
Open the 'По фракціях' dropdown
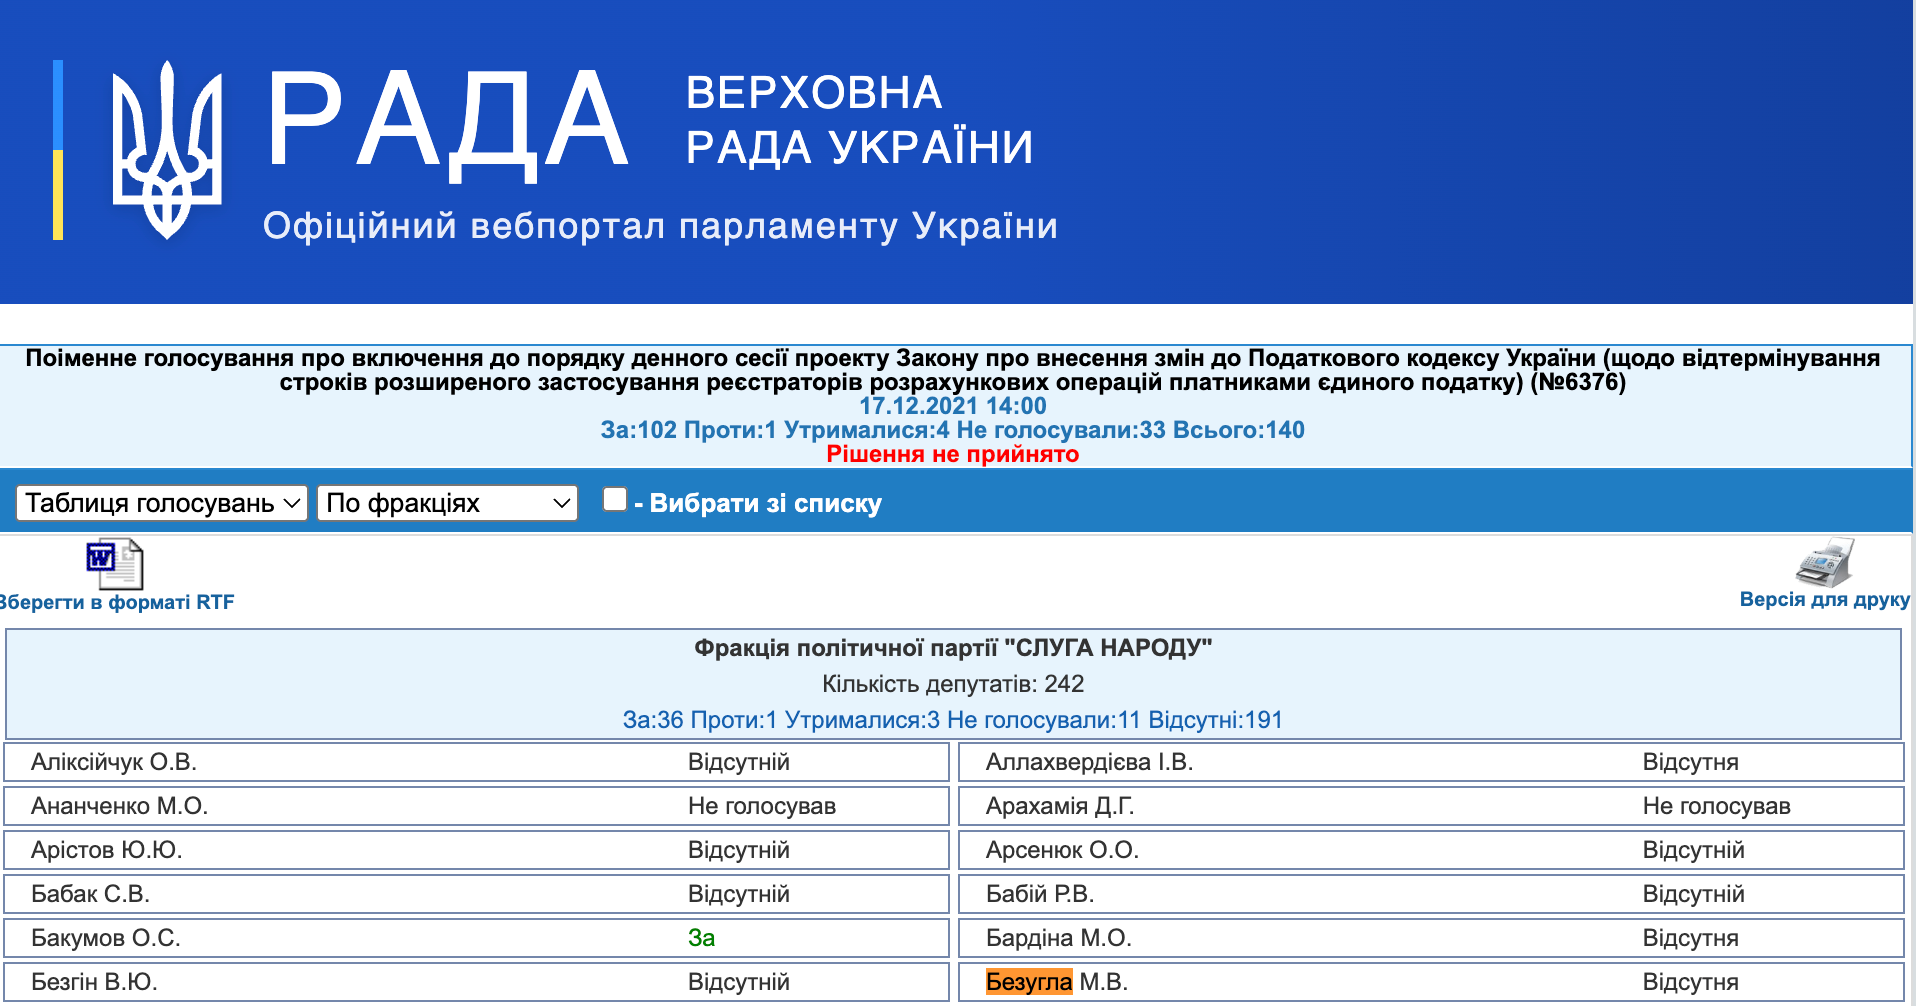[448, 503]
